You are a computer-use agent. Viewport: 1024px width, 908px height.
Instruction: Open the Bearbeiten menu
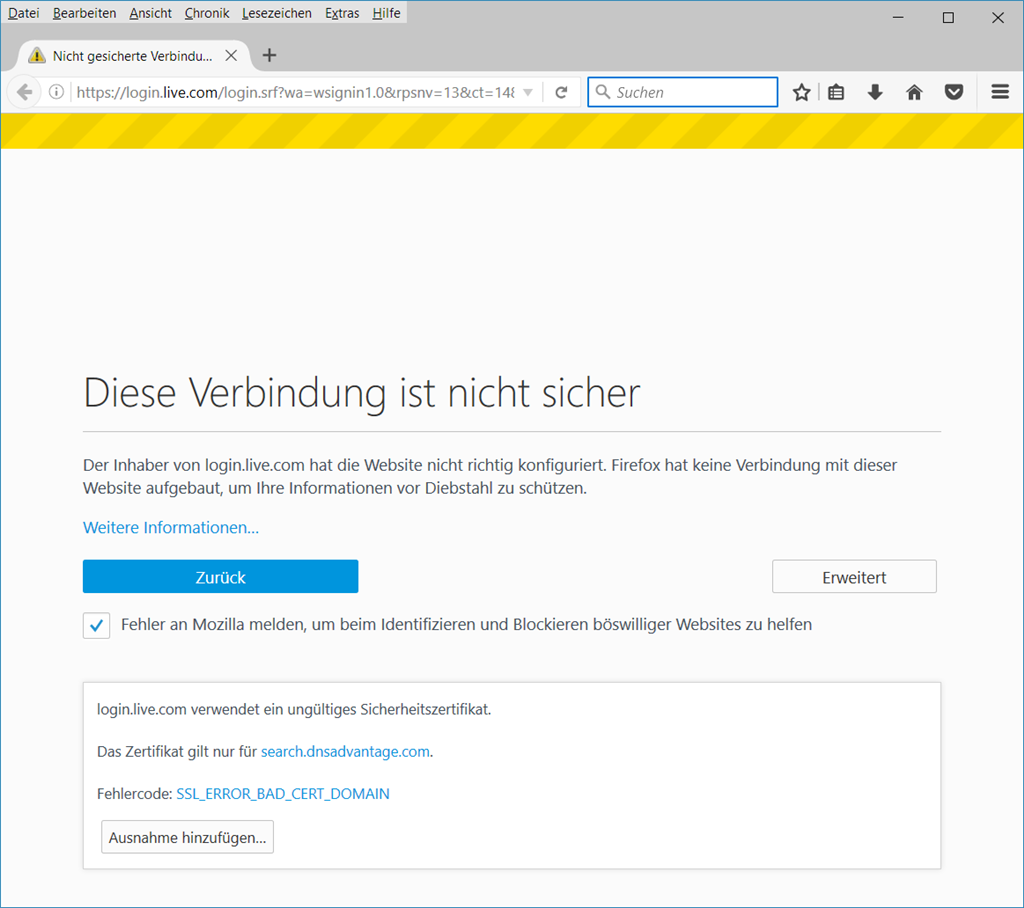click(x=84, y=13)
